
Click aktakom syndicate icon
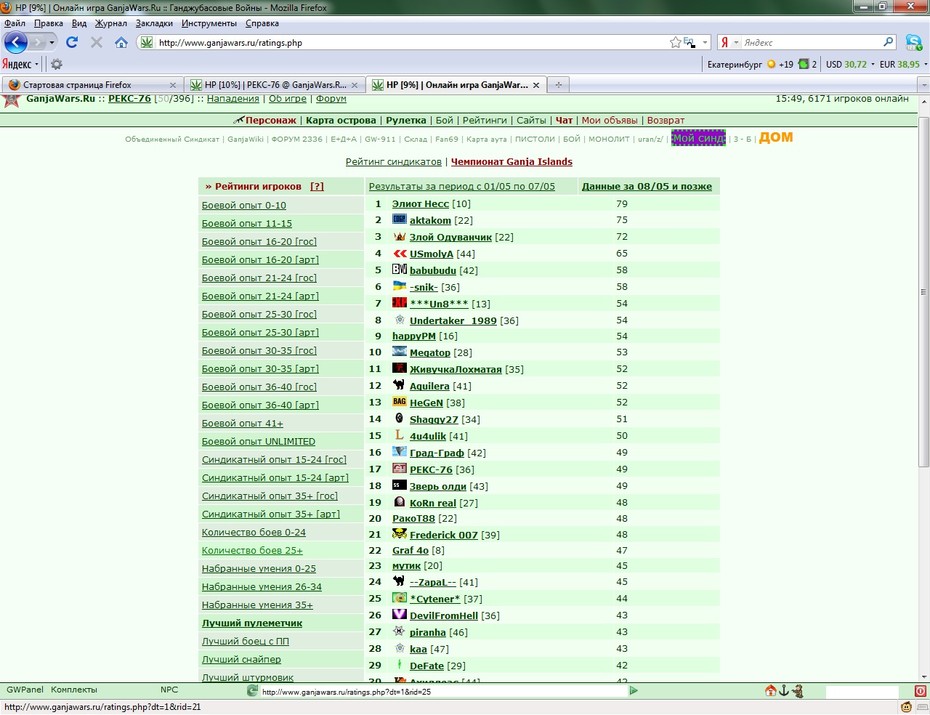399,219
